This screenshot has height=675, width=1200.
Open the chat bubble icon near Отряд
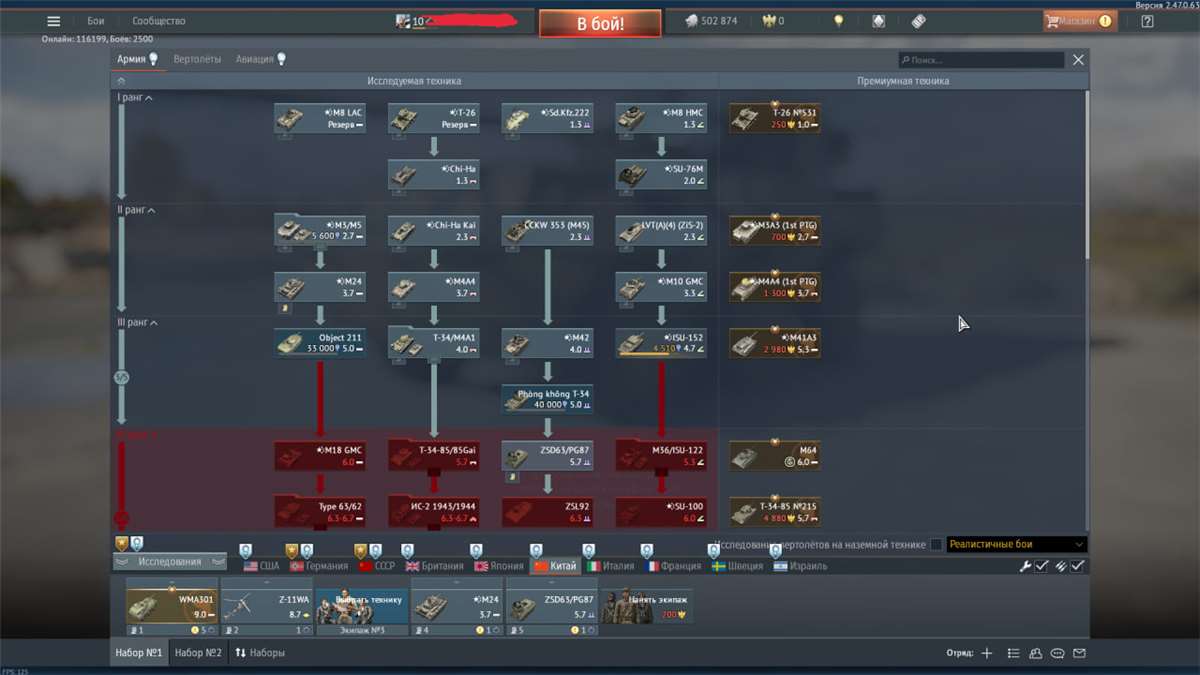(x=1058, y=653)
